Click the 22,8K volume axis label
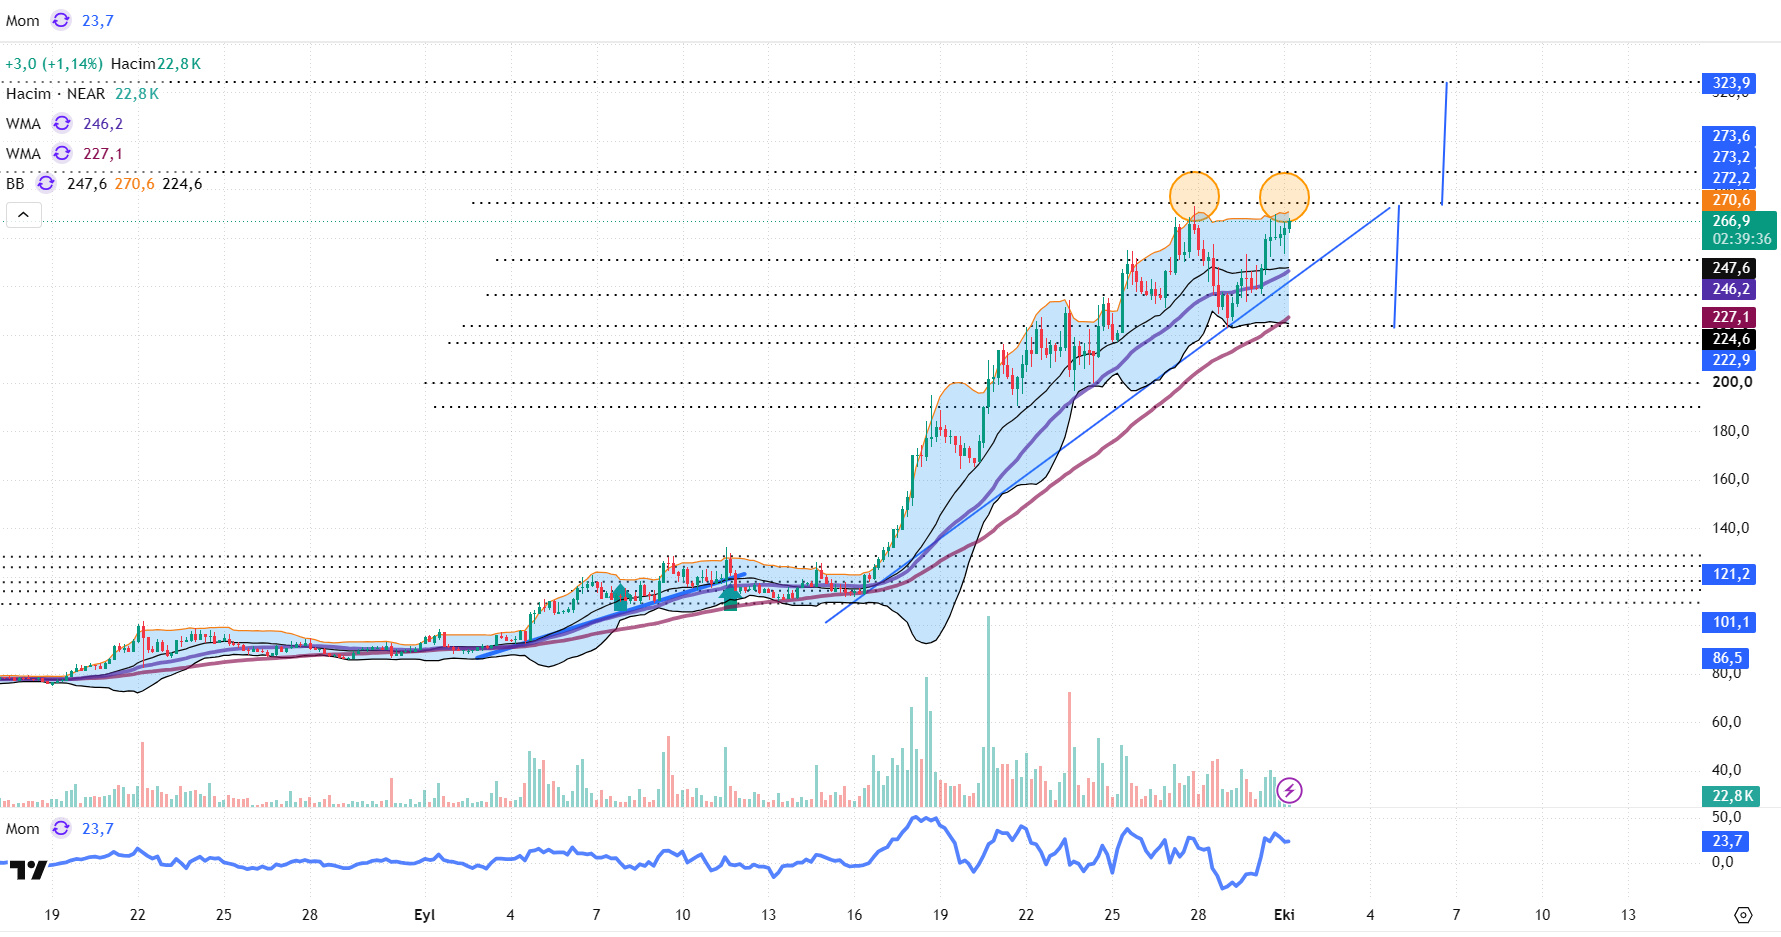1781x937 pixels. [1730, 796]
